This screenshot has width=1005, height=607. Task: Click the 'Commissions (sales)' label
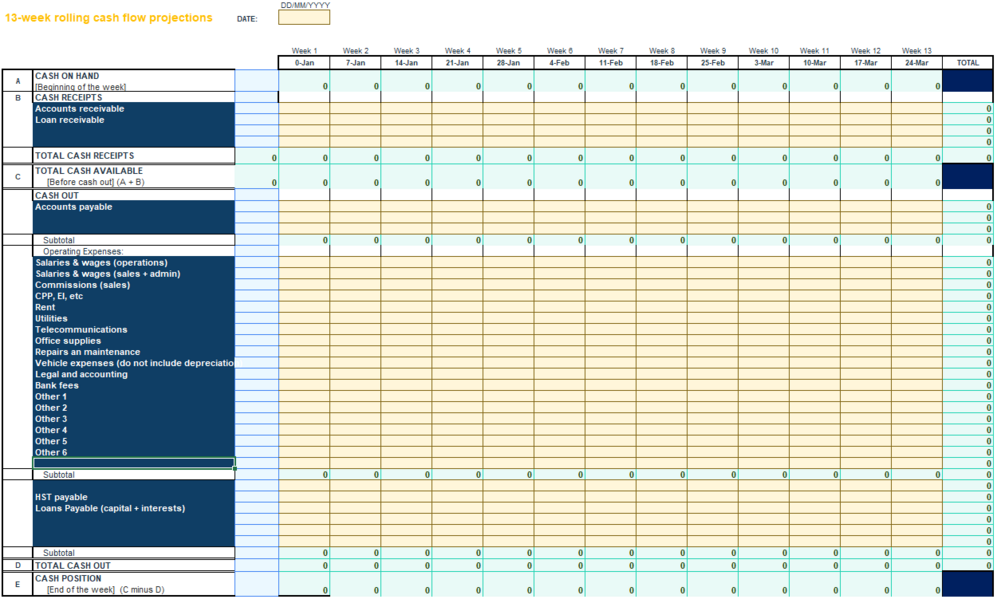[x=82, y=285]
